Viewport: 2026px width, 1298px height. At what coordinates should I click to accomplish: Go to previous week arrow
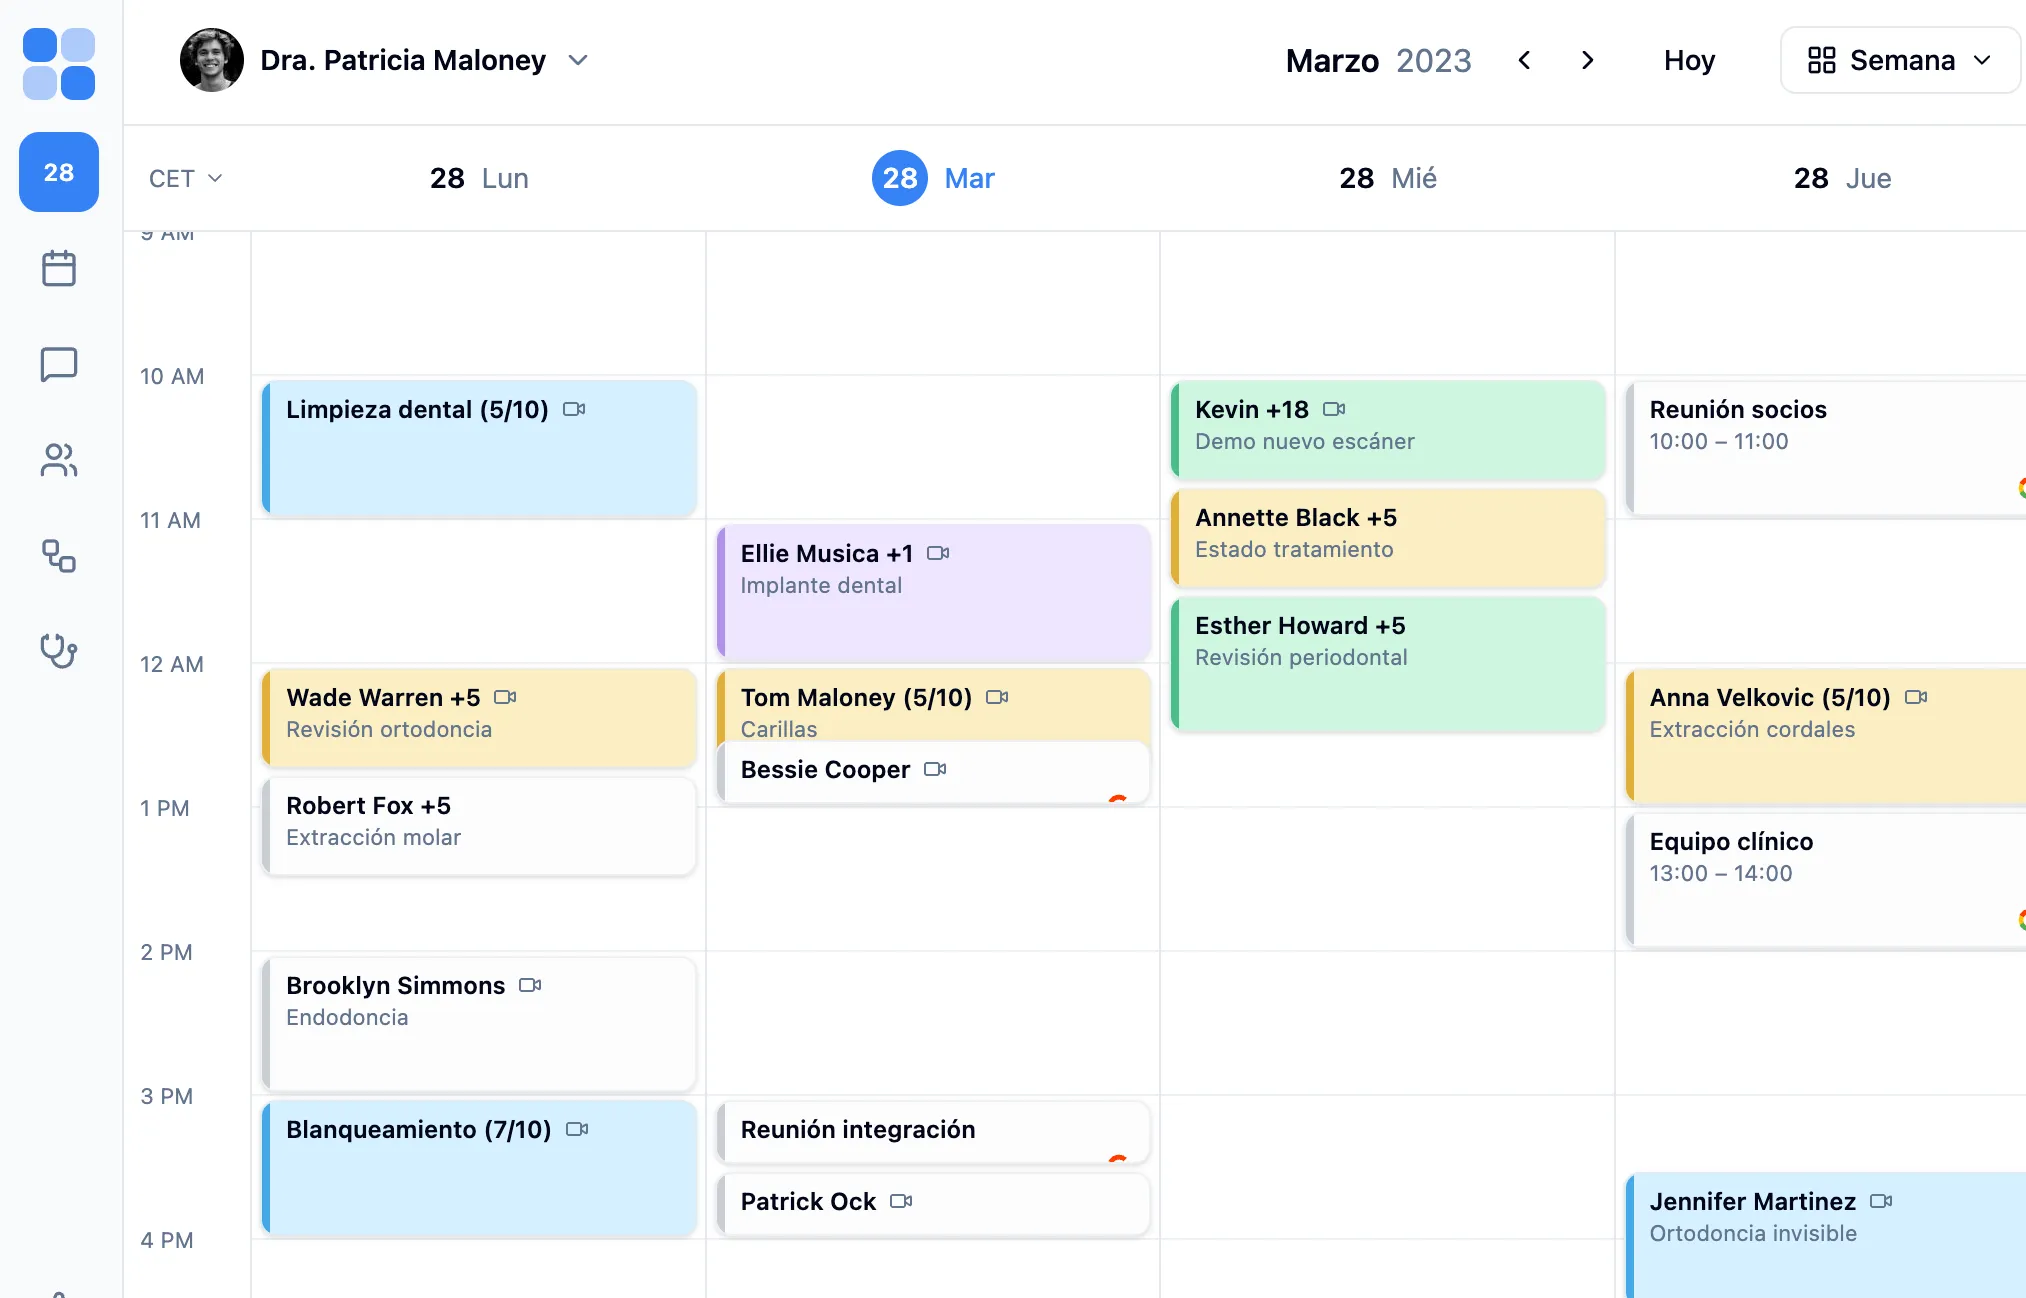(1524, 60)
